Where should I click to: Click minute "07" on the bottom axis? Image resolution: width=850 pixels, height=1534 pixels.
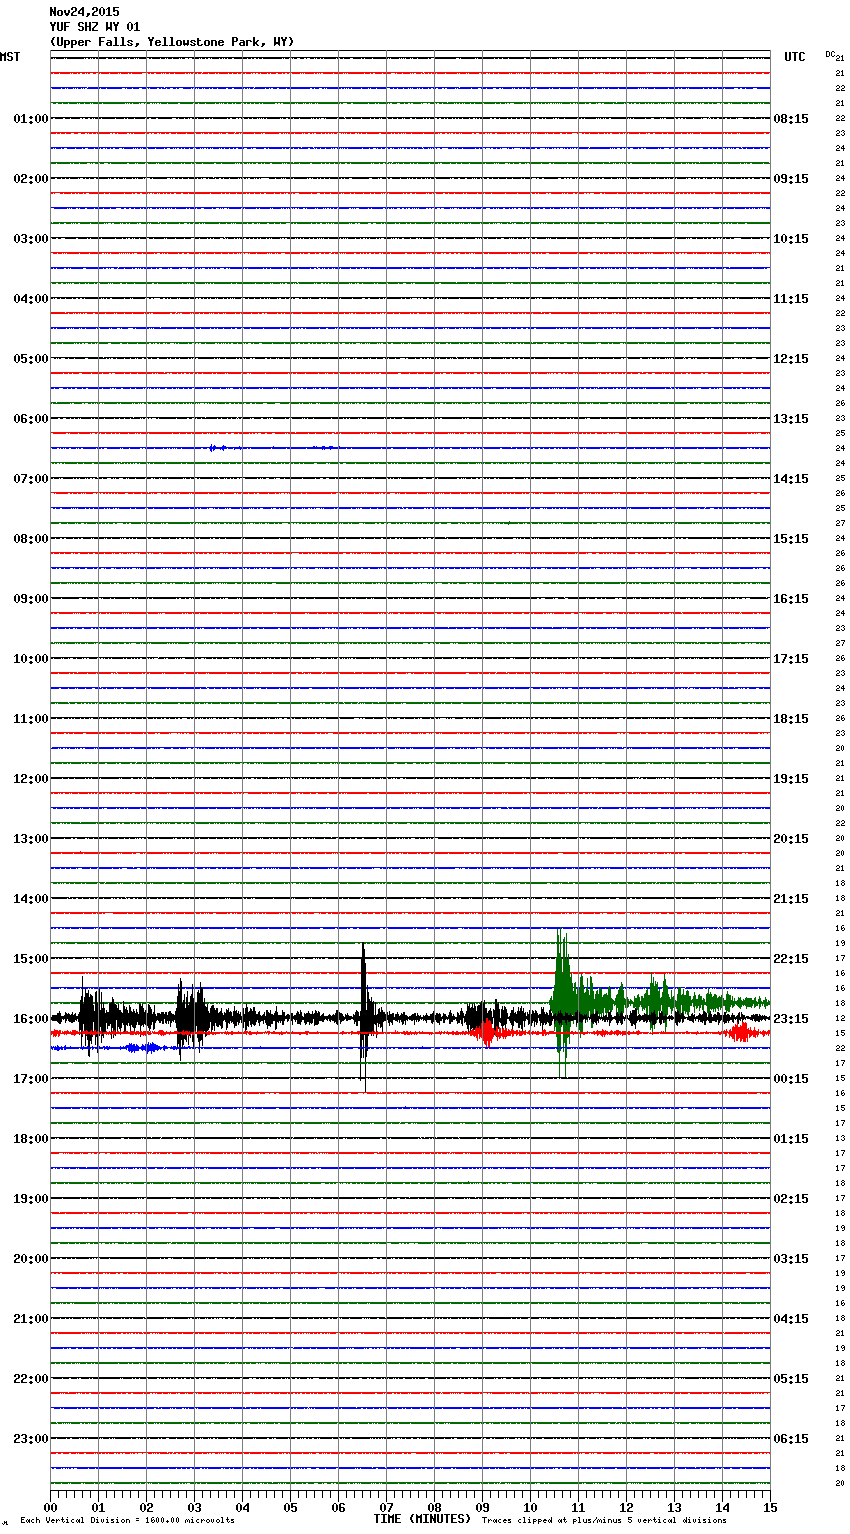point(386,1507)
